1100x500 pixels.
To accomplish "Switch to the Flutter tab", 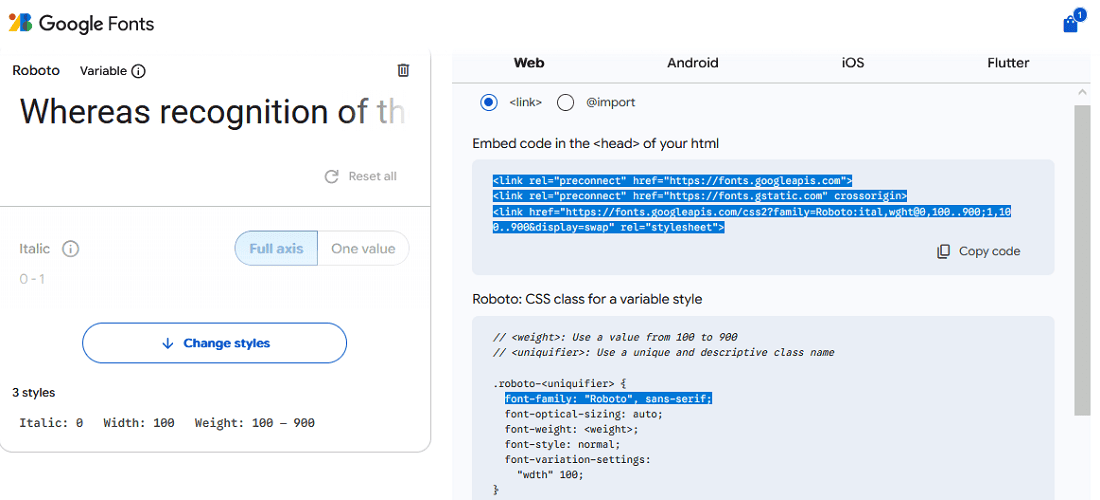I will point(1008,63).
